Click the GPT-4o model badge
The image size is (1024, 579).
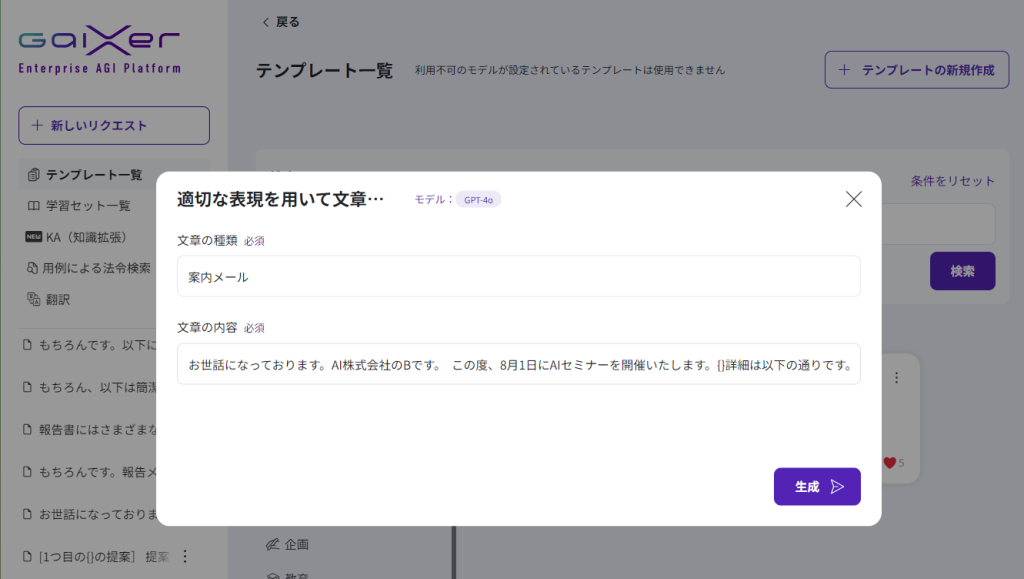coord(478,200)
